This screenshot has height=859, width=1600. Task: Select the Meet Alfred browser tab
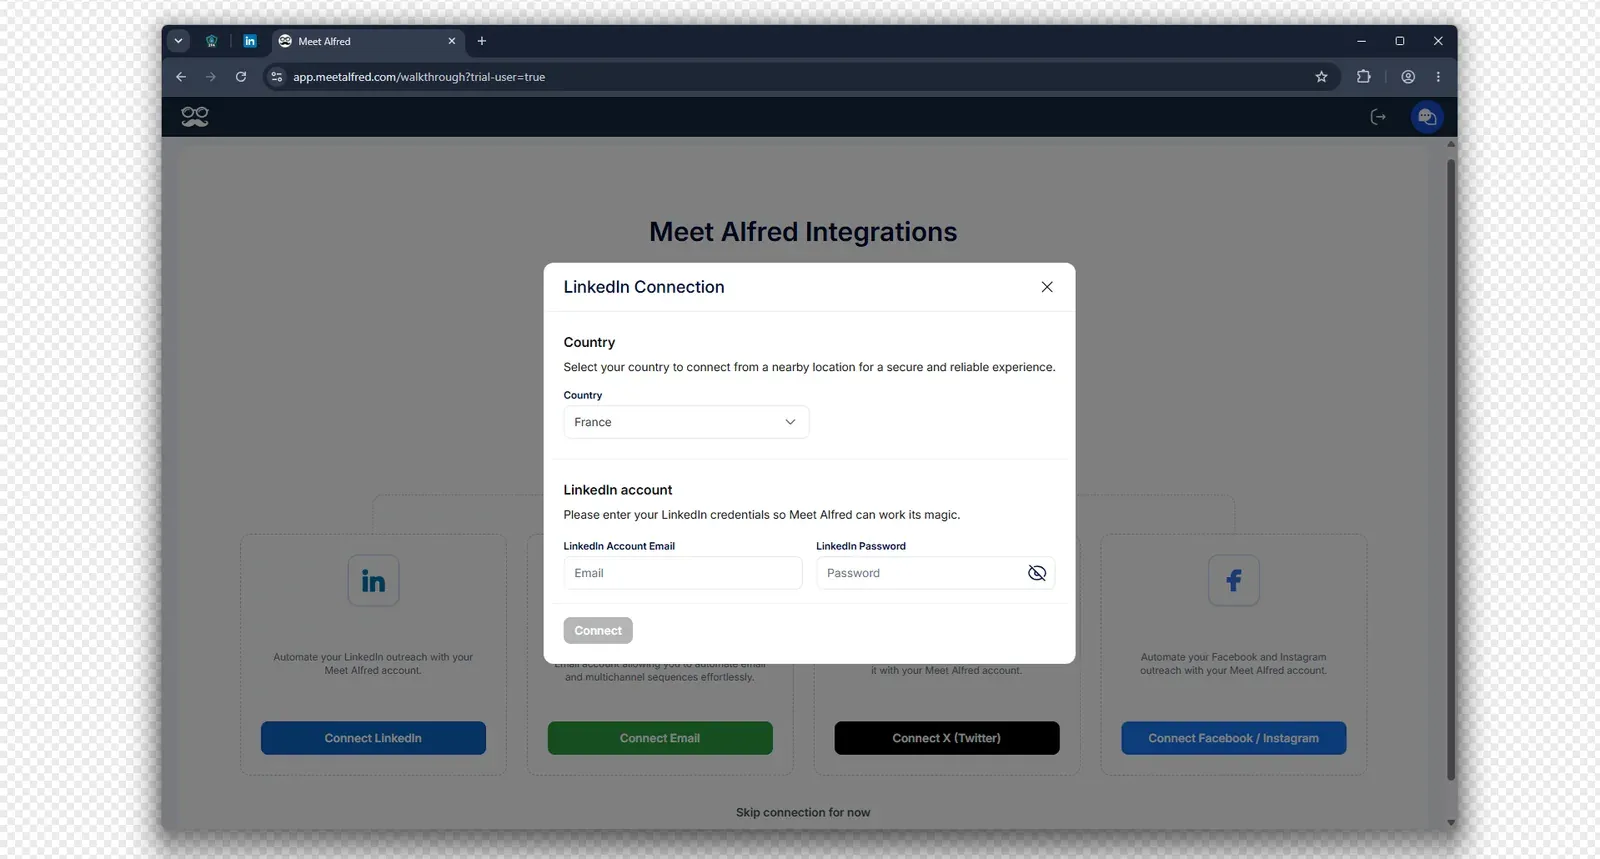click(366, 41)
